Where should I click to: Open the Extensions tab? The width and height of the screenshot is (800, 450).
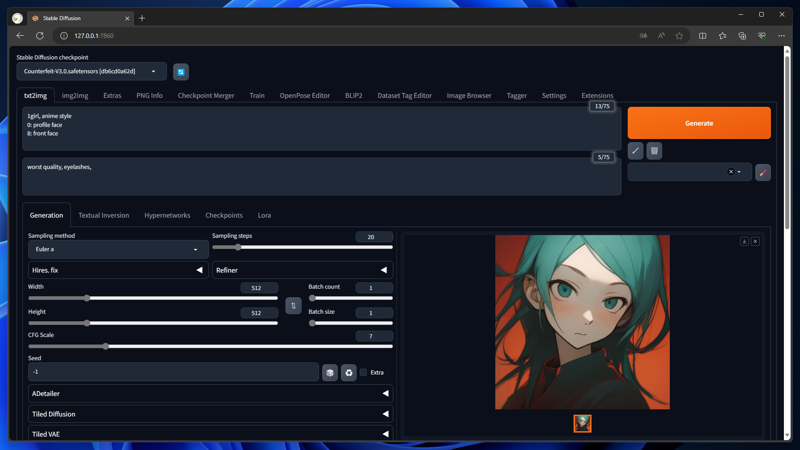597,95
